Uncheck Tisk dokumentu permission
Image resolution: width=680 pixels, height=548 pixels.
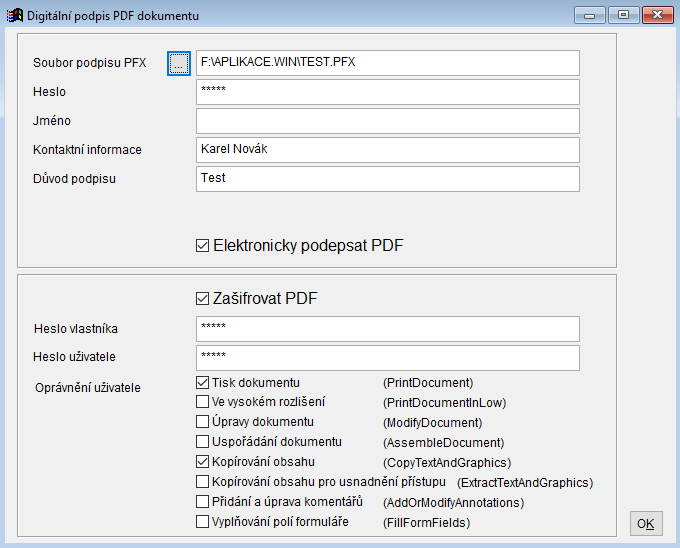pos(202,382)
